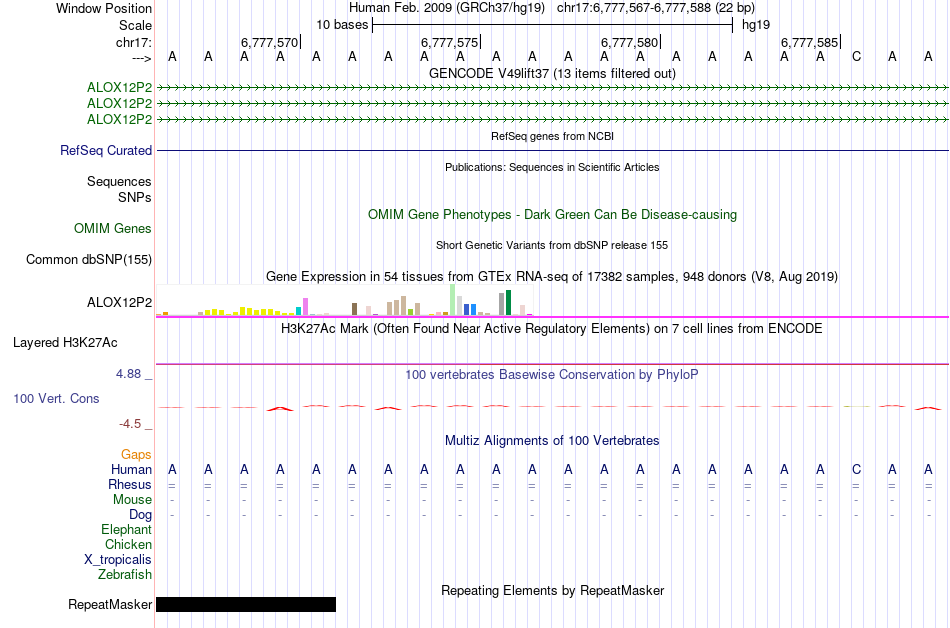950x628 pixels.
Task: Click the 100 Vert. Cons track label
Action: [x=56, y=398]
